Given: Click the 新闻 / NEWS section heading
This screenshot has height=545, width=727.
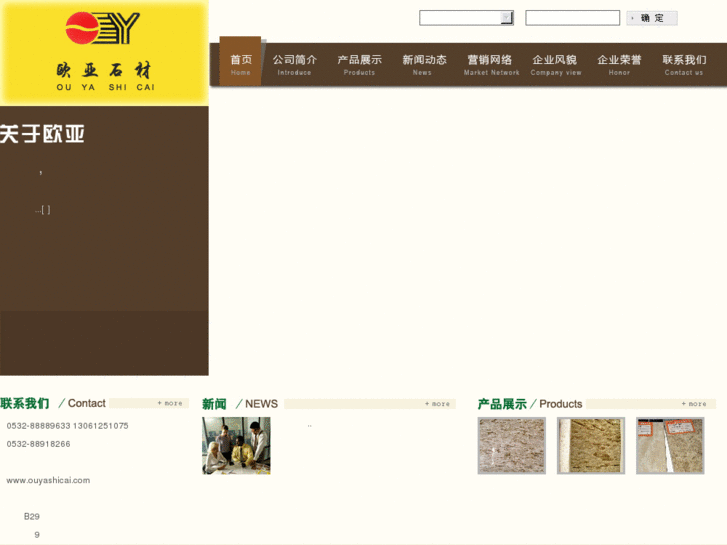Looking at the screenshot, I should 240,404.
